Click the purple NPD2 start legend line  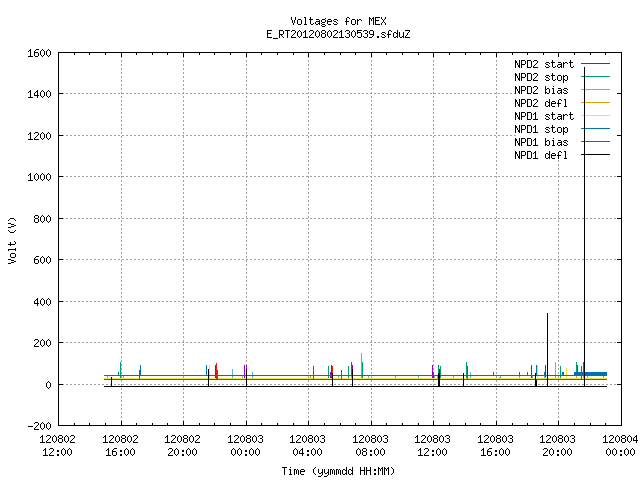(595, 64)
